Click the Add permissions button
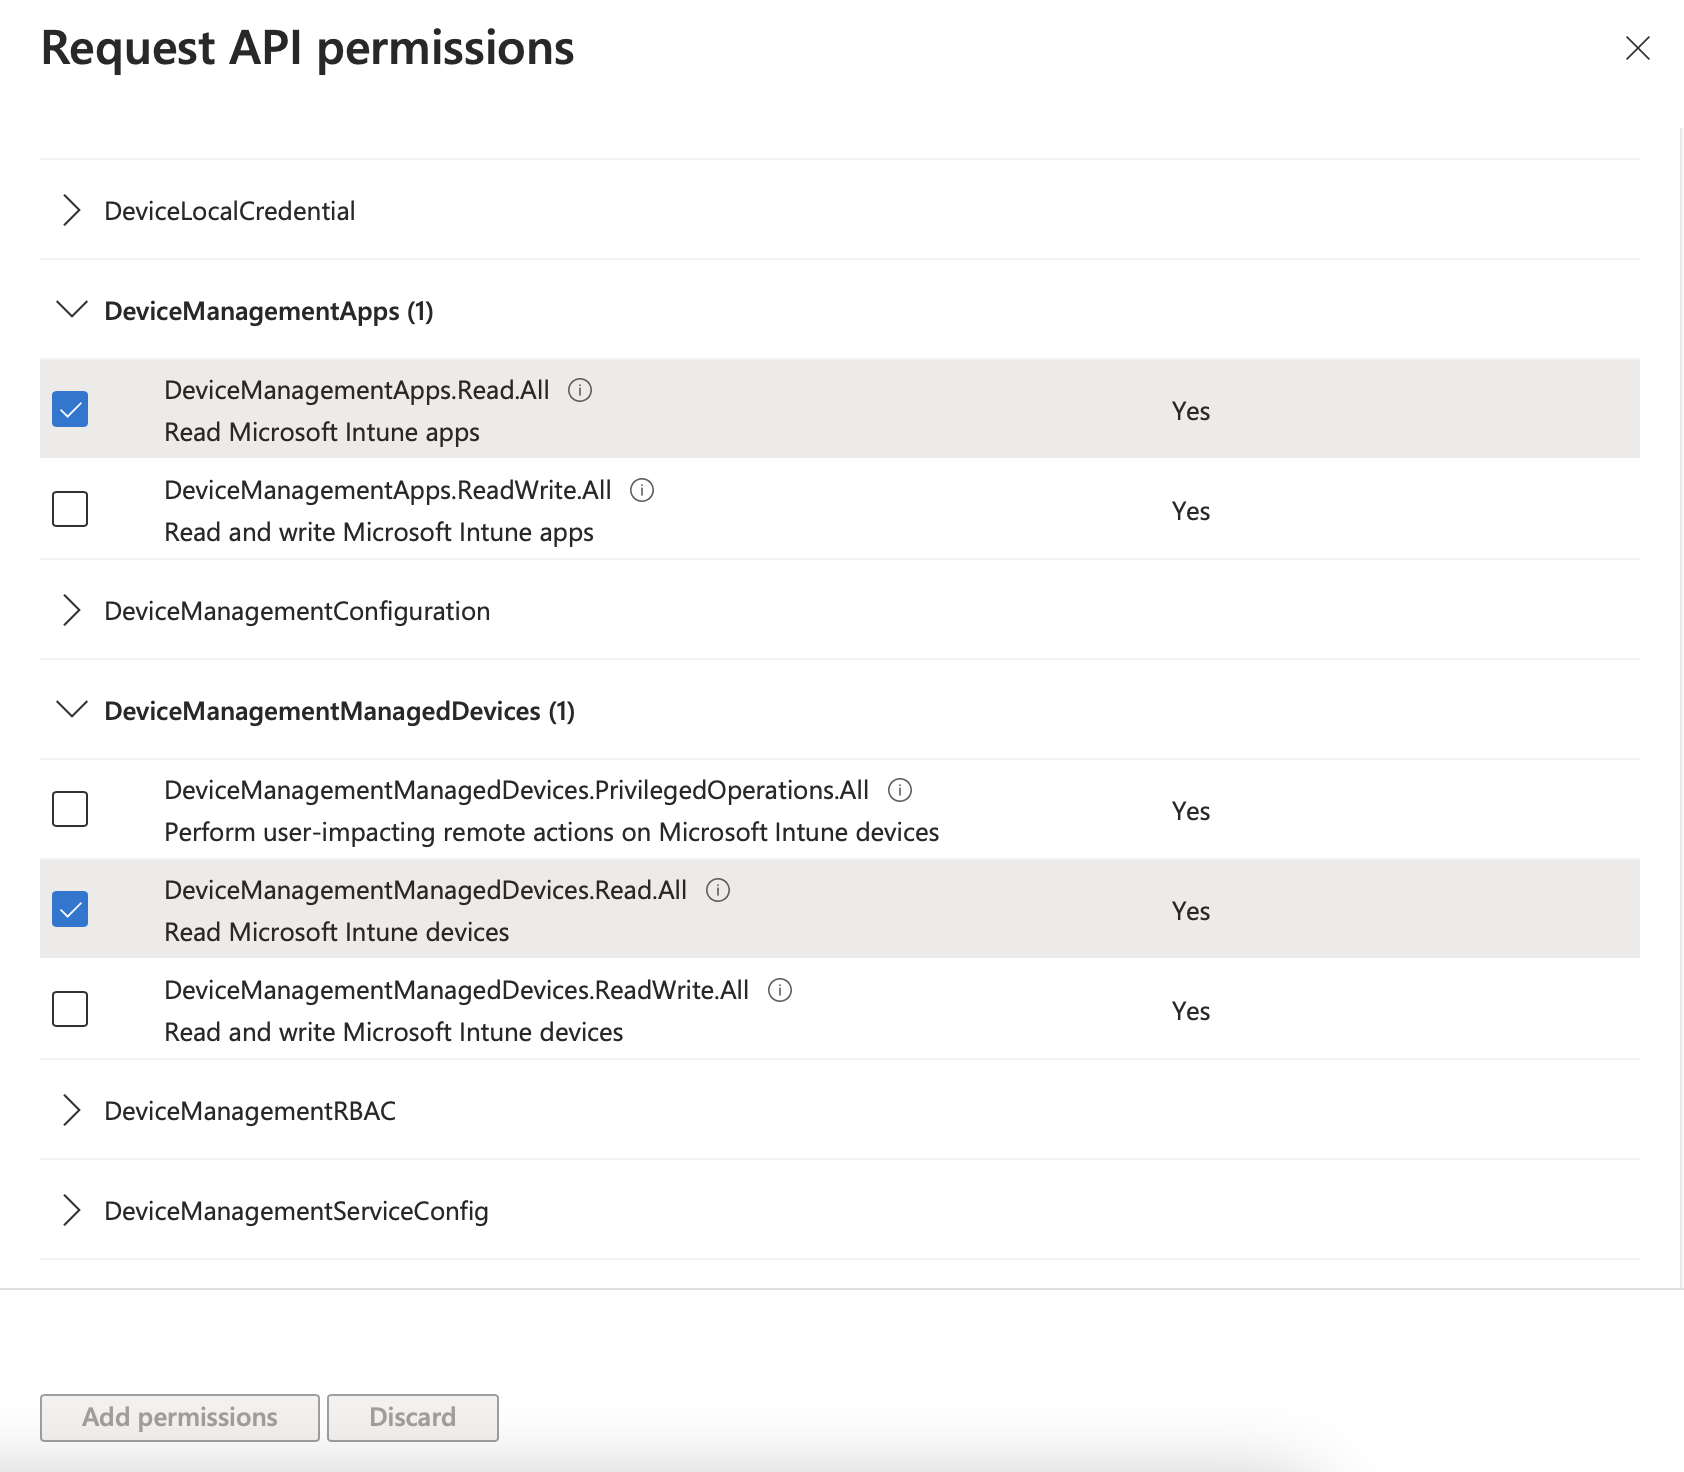The height and width of the screenshot is (1472, 1684). 180,1417
